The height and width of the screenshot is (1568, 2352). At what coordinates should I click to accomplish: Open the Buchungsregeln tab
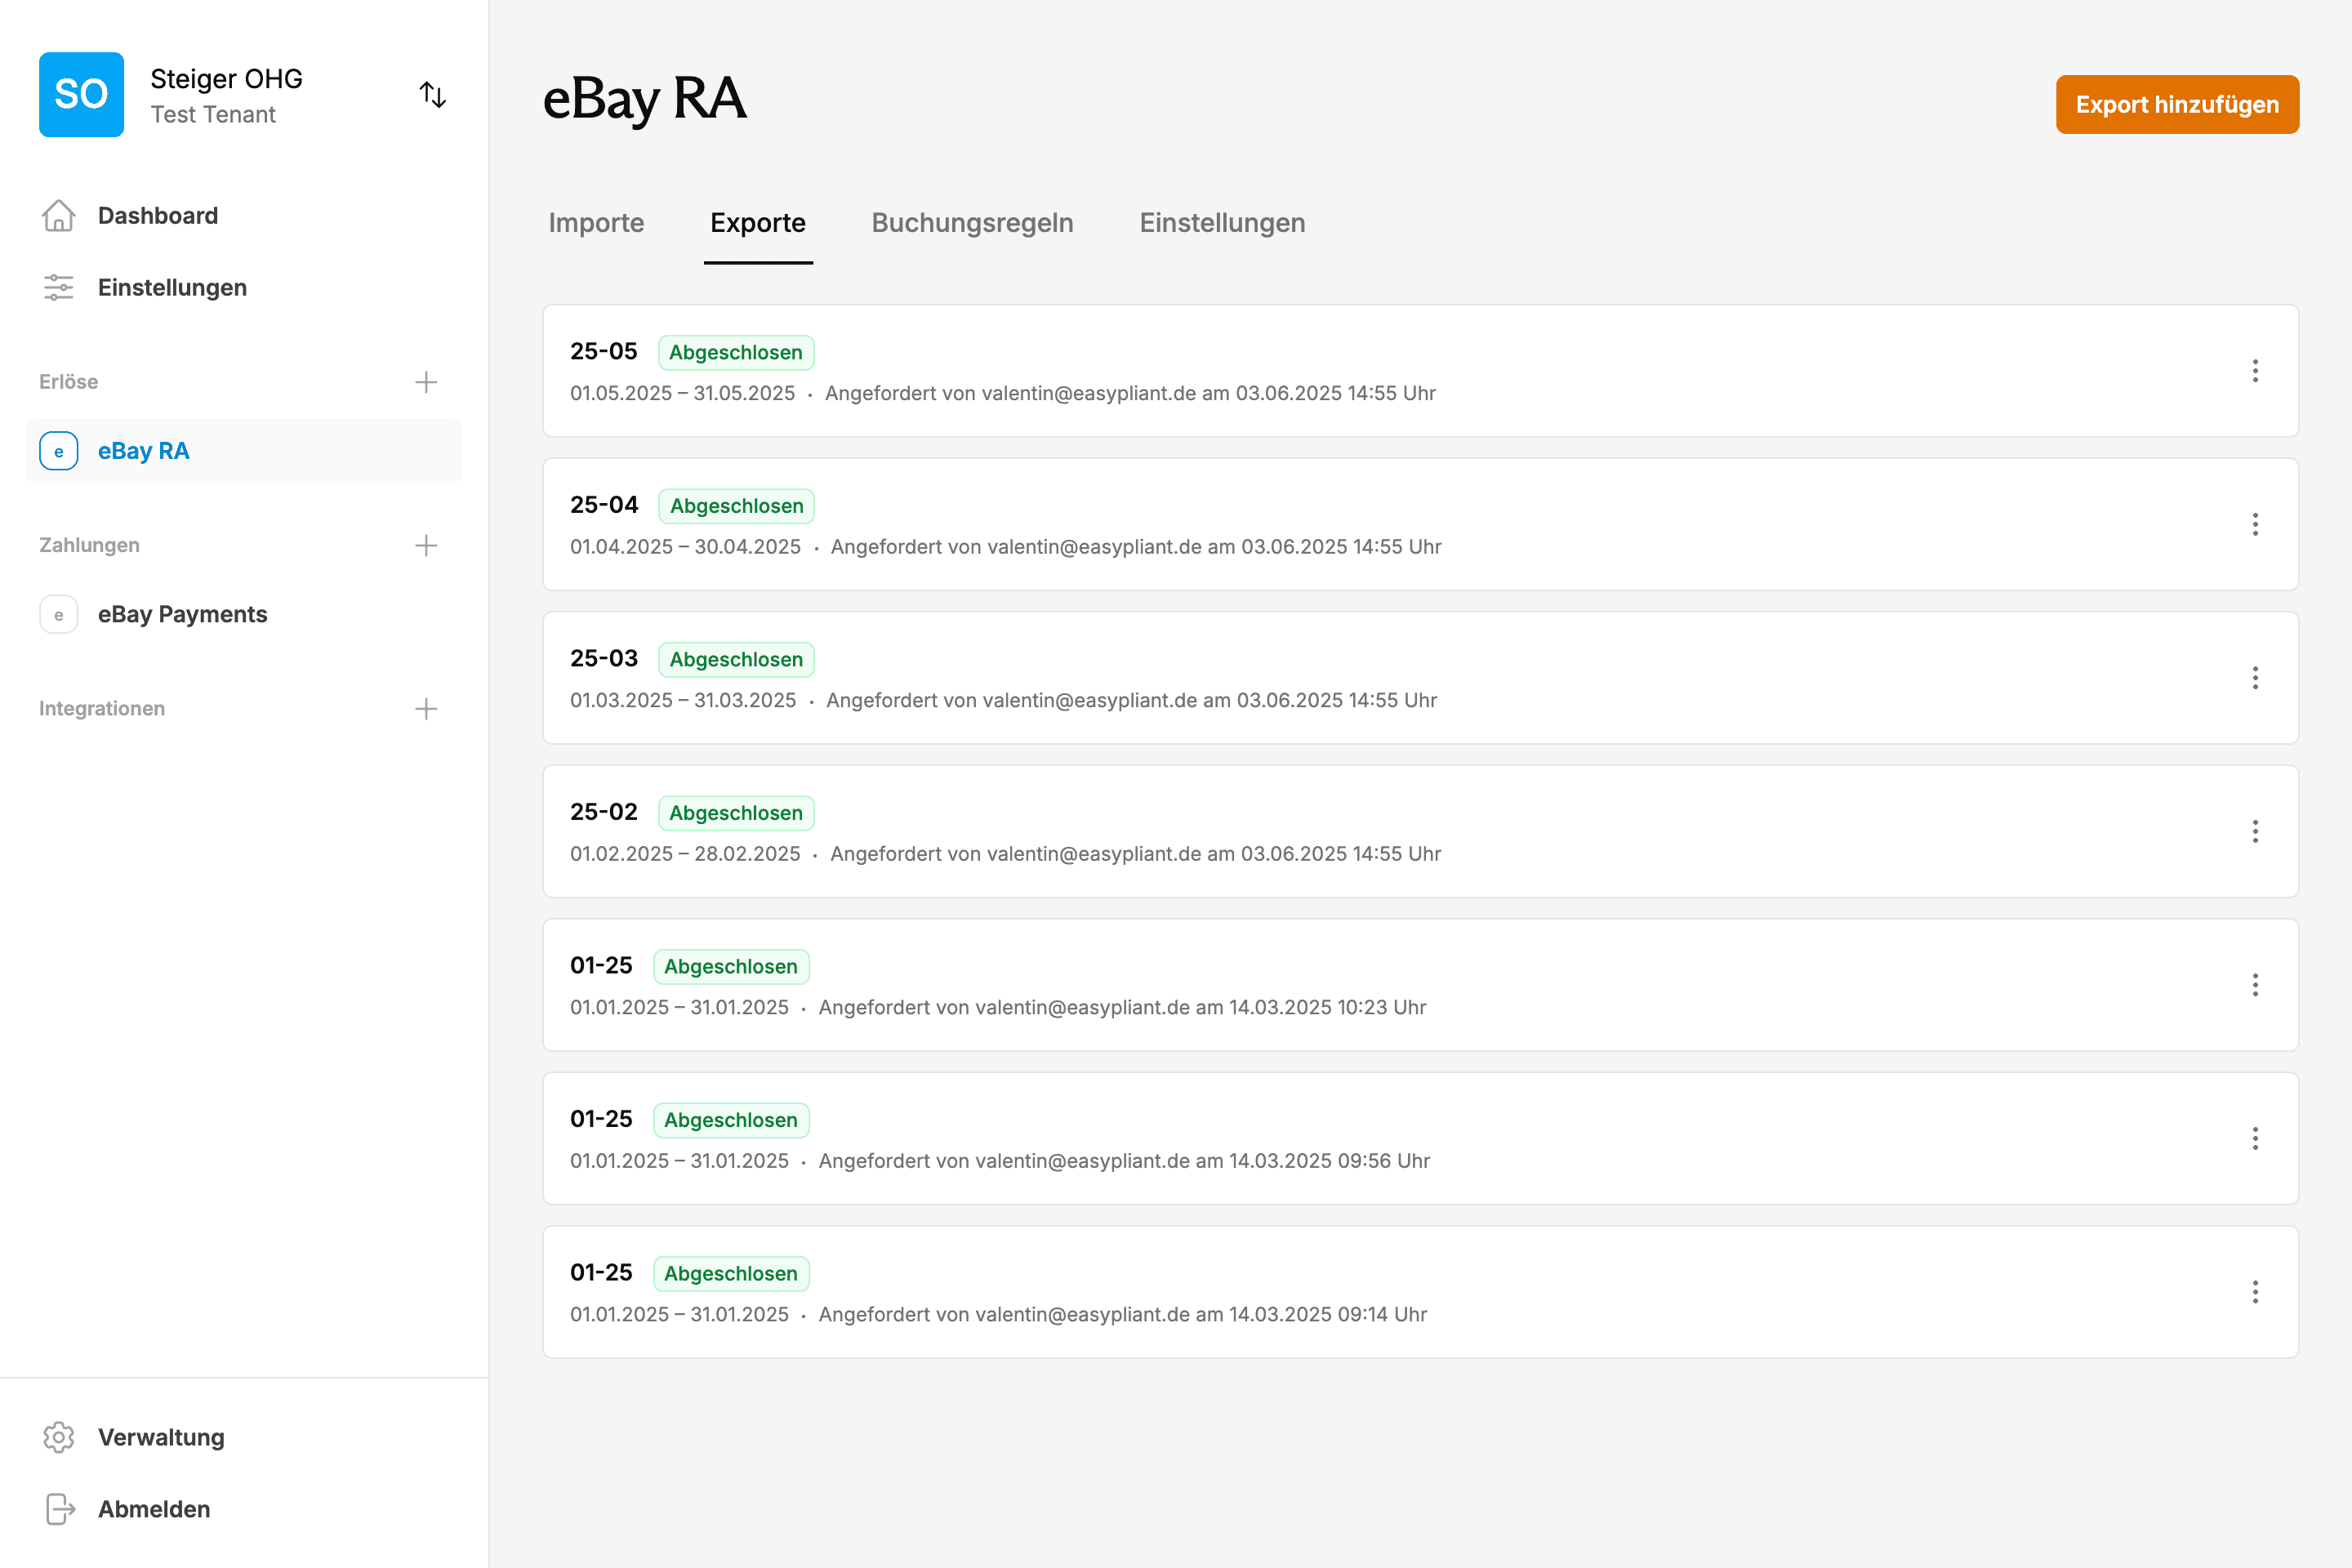972,223
